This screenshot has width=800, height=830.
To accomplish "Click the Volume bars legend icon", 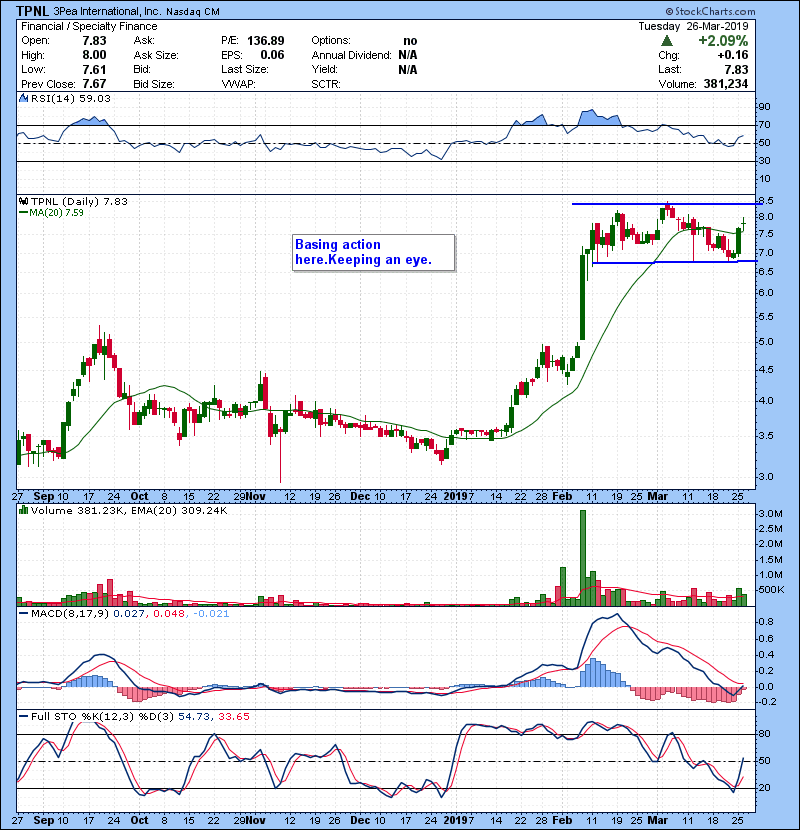I will point(23,510).
